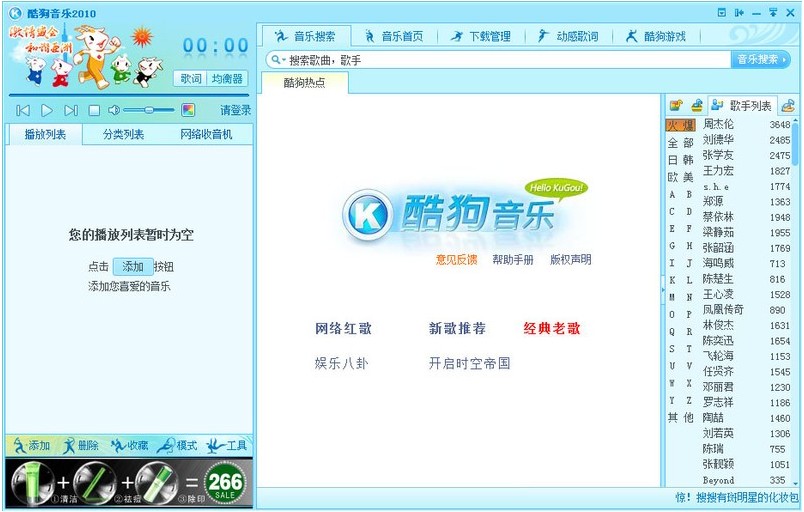
Task: Click the 请登录 login link
Action: [x=235, y=110]
